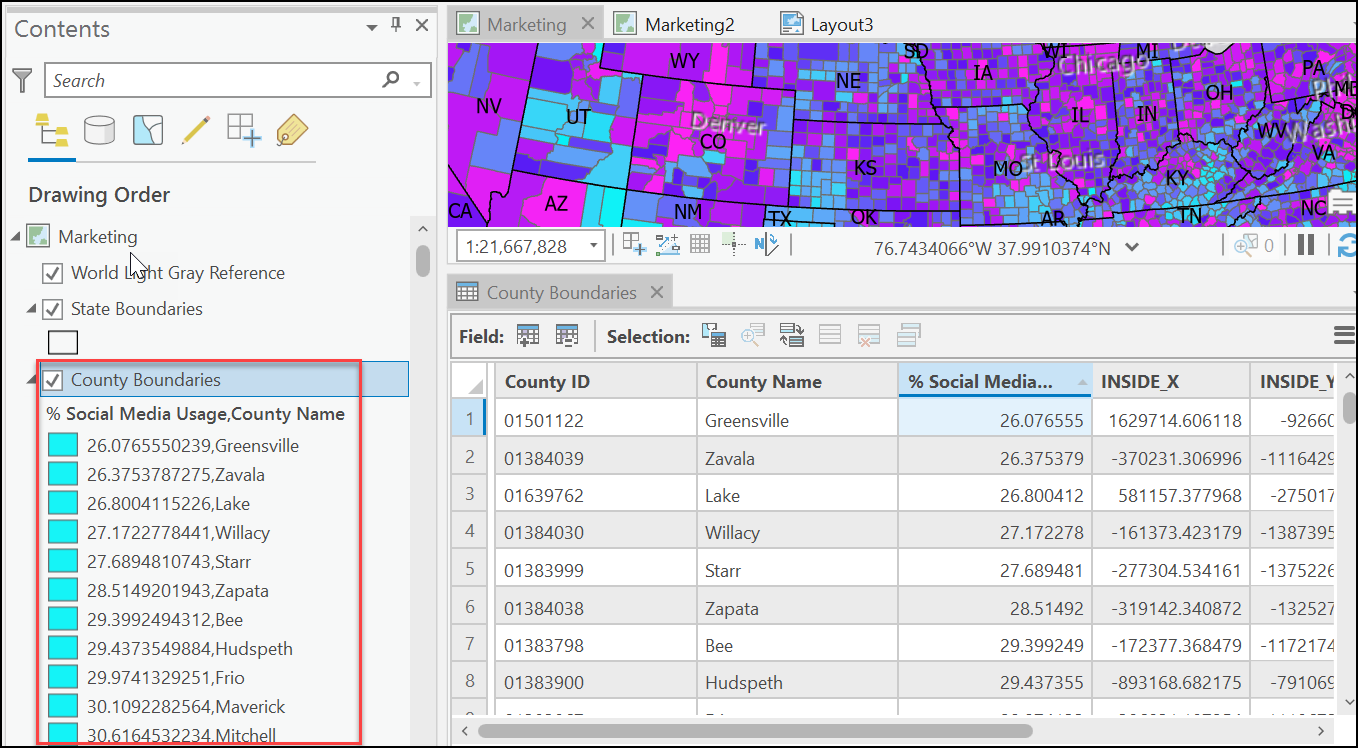Select the Marketing map in Contents
The image size is (1358, 748).
pyautogui.click(x=98, y=237)
